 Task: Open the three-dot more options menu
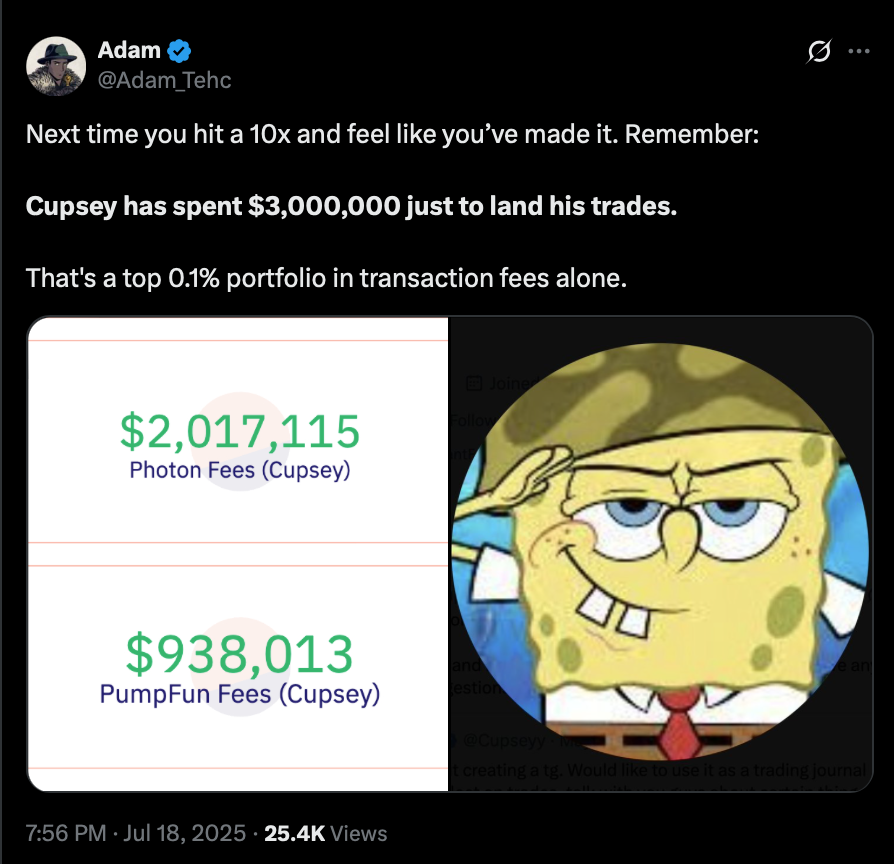858,51
